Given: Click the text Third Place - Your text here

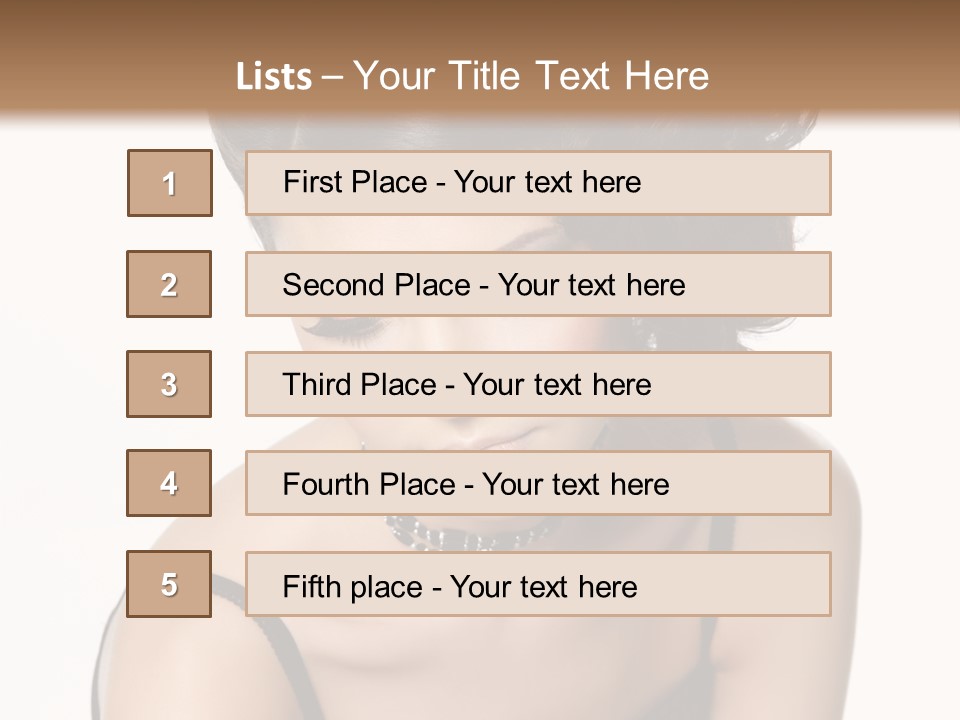Looking at the screenshot, I should pyautogui.click(x=467, y=384).
